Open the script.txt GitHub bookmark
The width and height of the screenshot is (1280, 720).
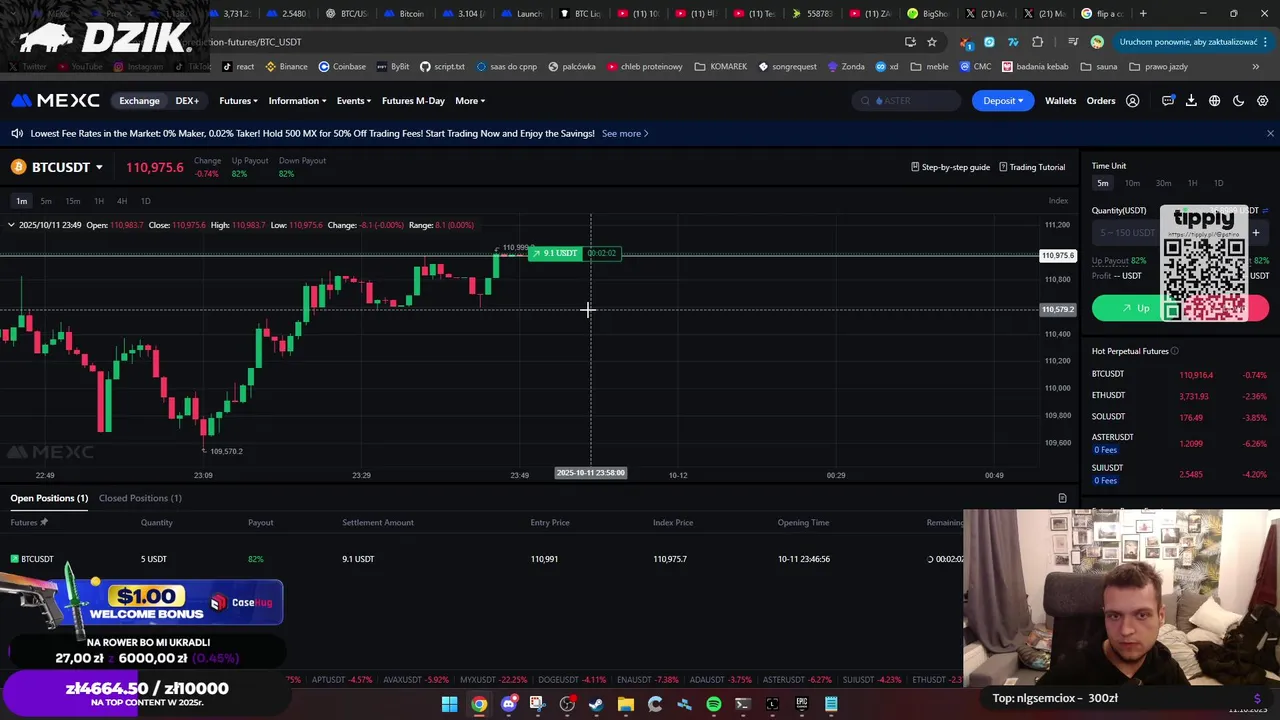coord(442,67)
